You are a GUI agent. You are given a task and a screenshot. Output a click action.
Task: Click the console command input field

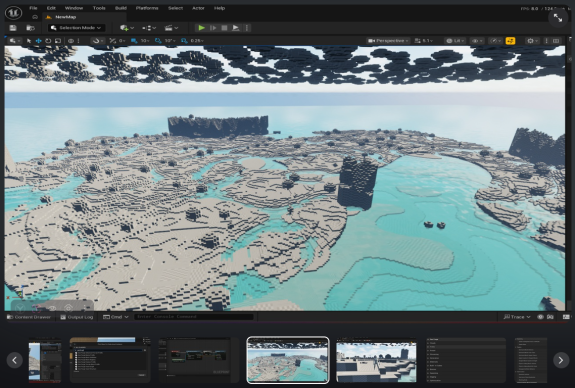(194, 317)
